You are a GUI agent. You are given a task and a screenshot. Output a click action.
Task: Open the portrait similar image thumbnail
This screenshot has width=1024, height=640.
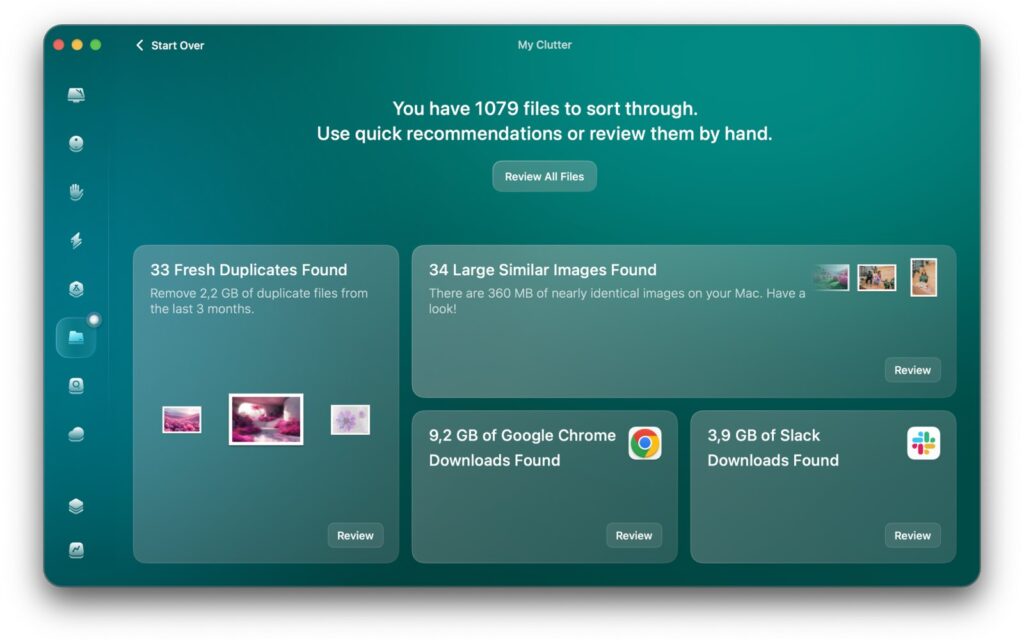(x=923, y=278)
